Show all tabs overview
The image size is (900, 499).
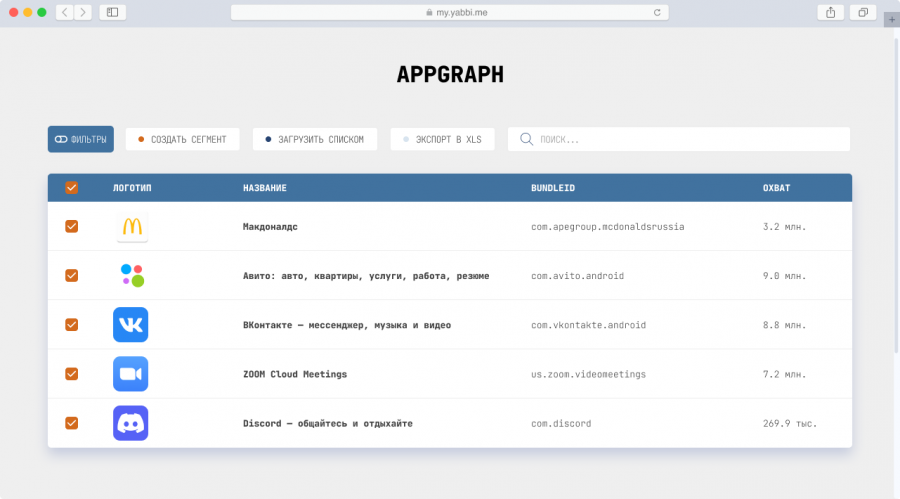(863, 12)
